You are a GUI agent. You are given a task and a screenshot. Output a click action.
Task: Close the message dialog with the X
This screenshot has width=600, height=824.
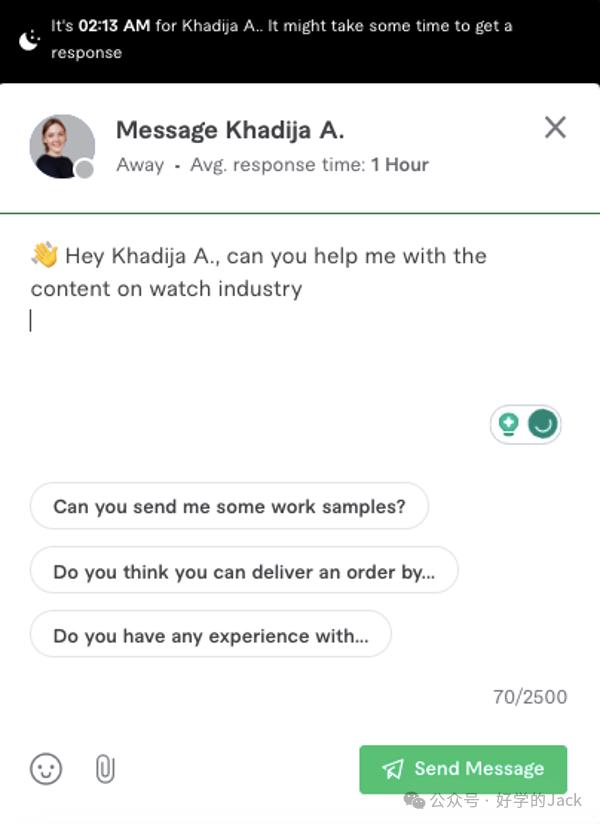tap(555, 127)
